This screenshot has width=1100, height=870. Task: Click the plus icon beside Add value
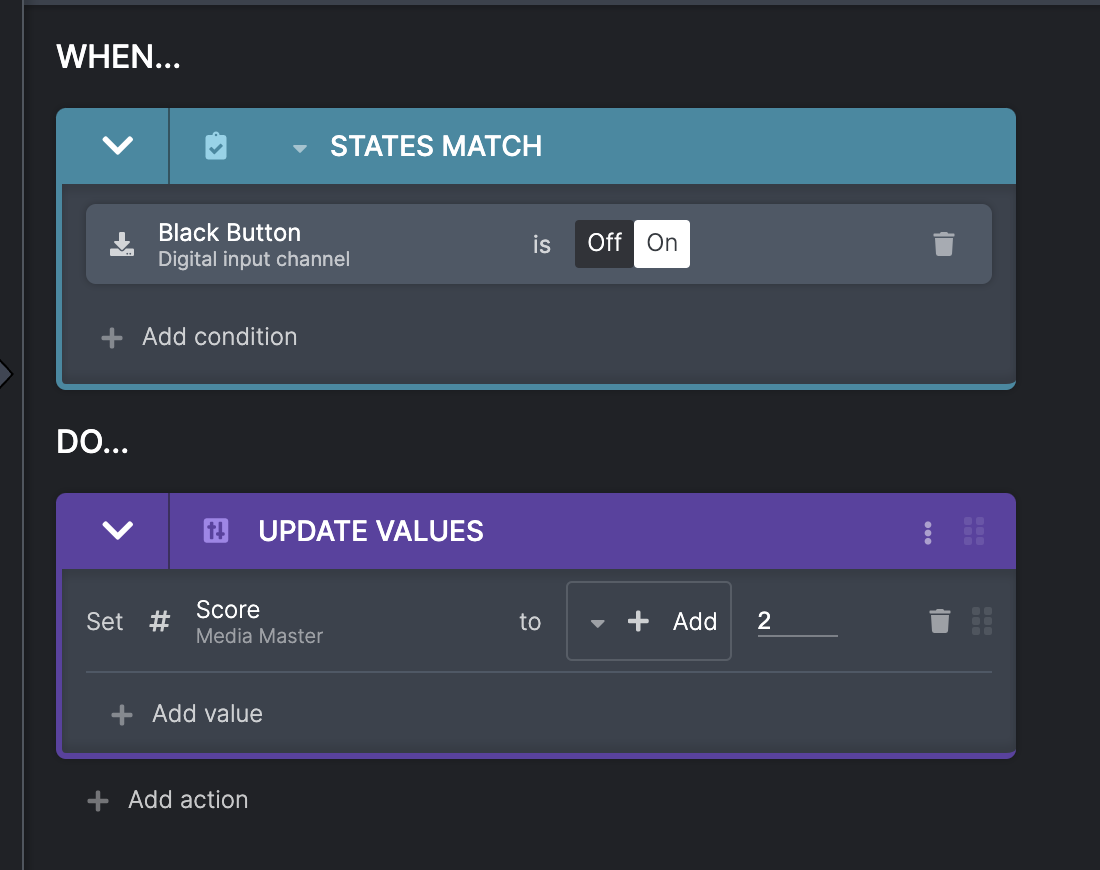point(122,715)
